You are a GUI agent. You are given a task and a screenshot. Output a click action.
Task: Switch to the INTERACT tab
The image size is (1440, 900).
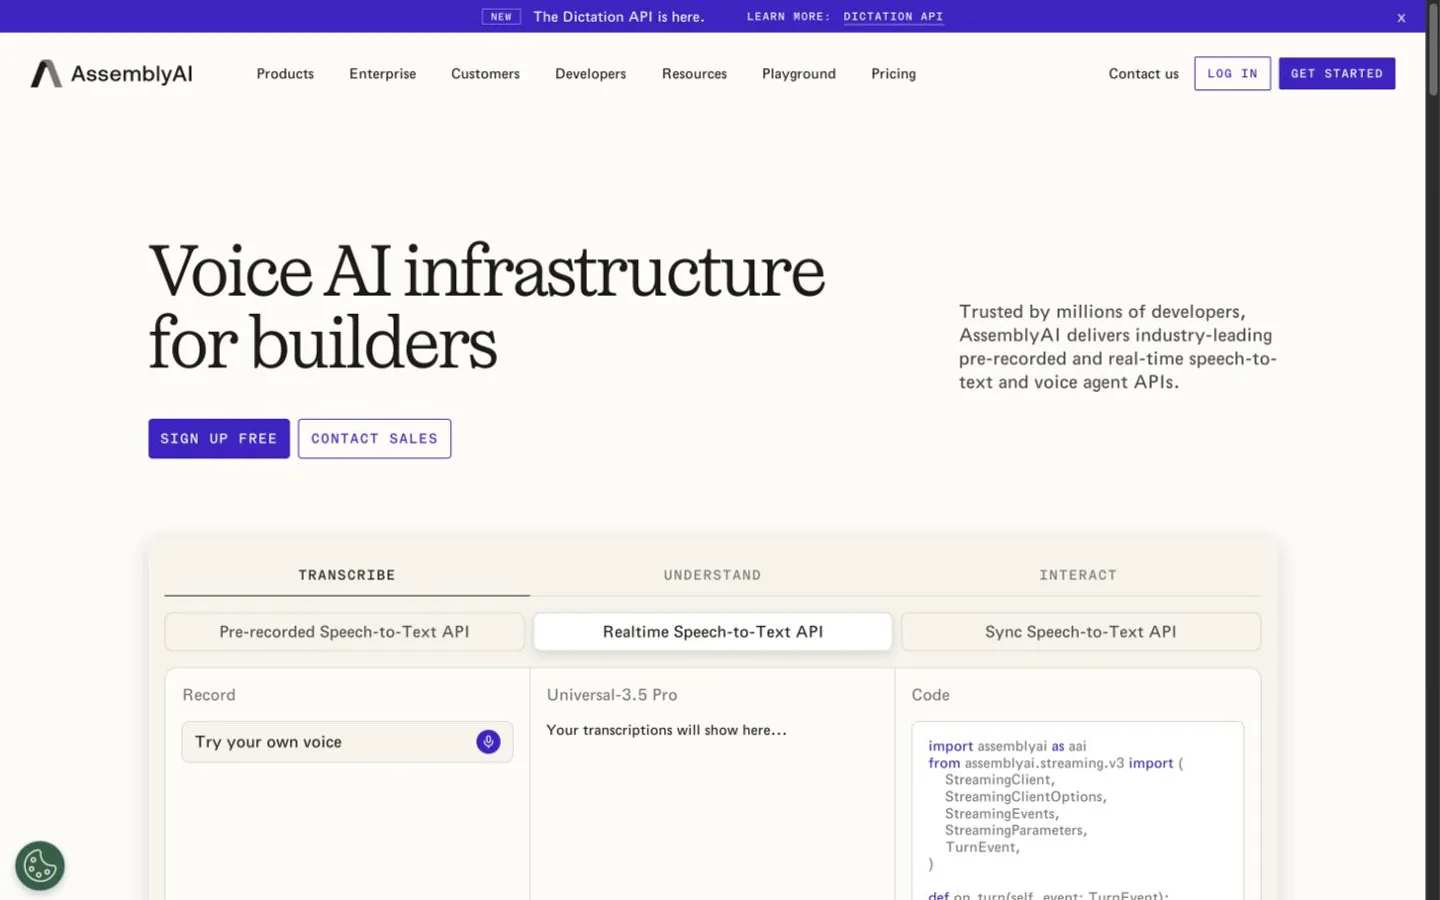point(1078,575)
